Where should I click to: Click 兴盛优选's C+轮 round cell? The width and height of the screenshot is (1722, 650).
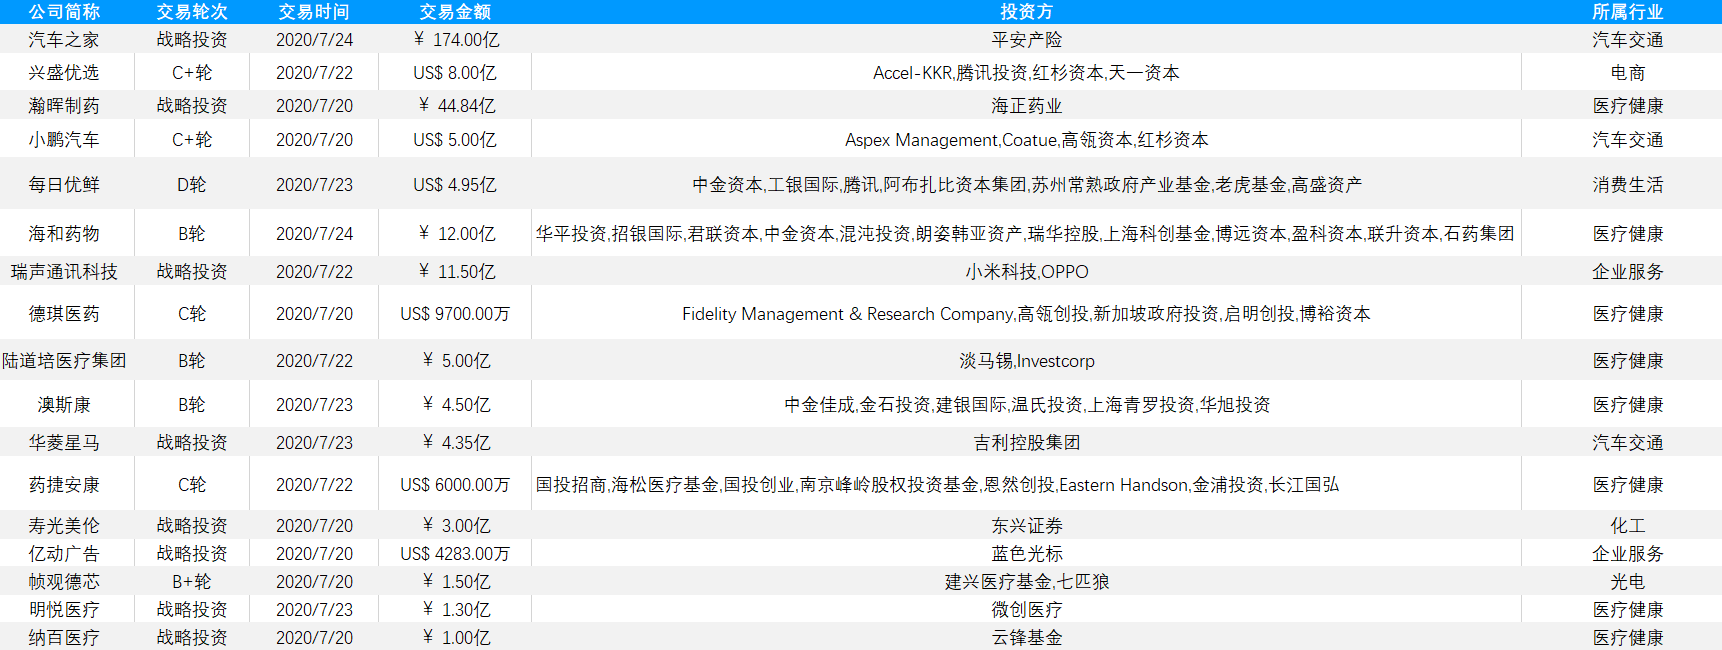pos(192,73)
